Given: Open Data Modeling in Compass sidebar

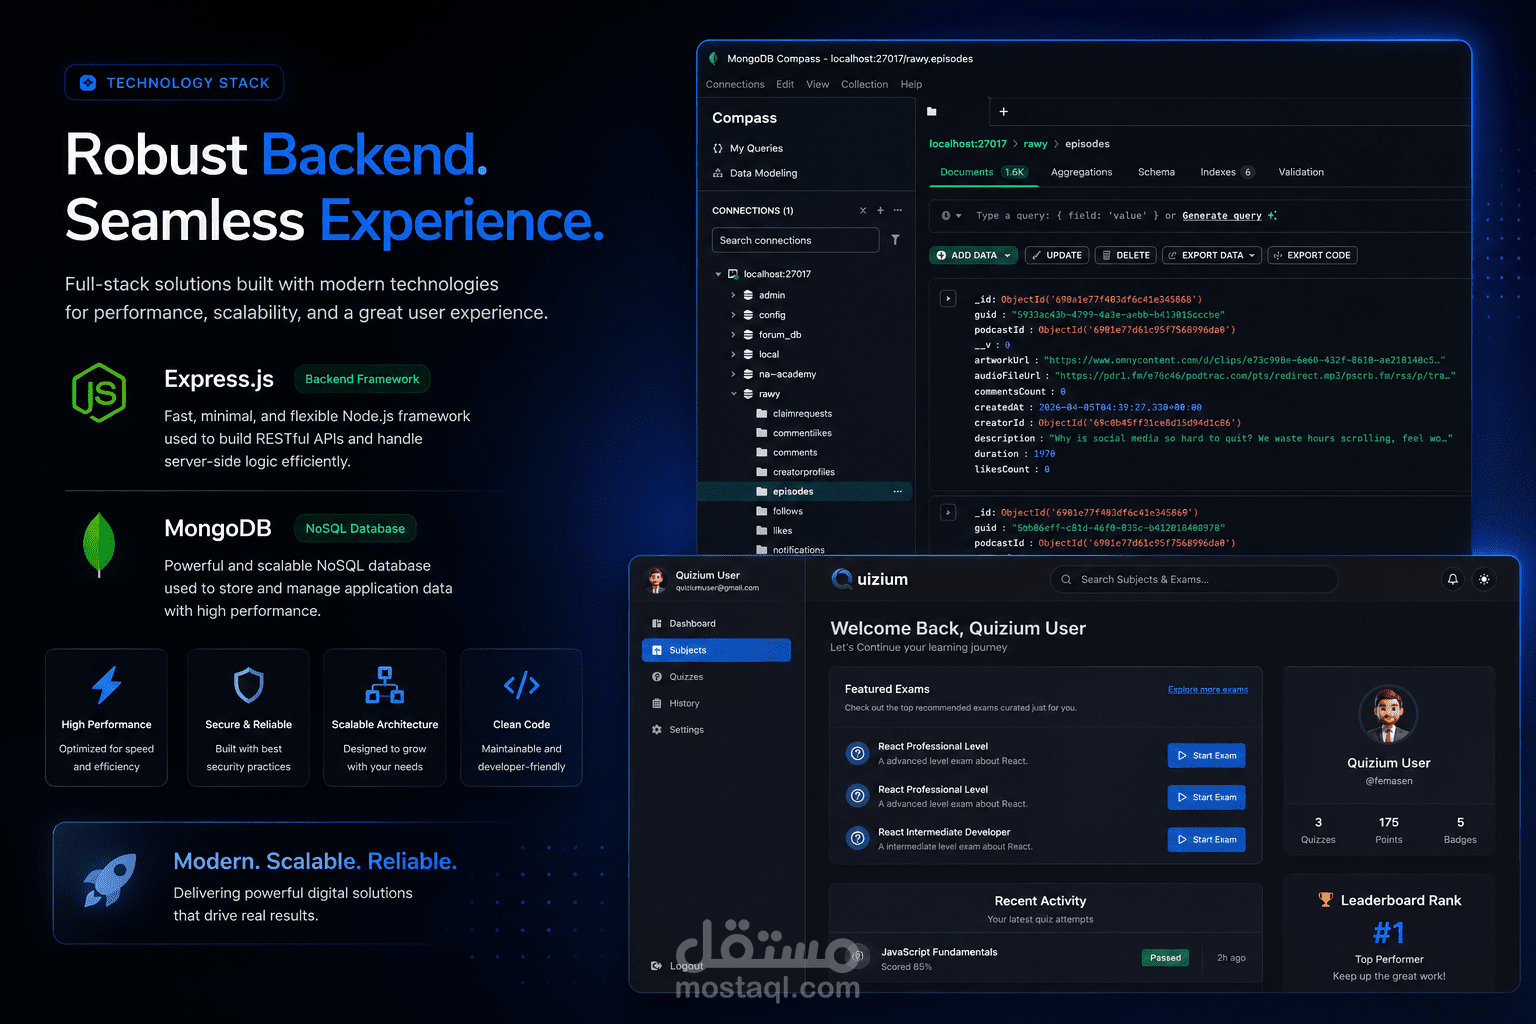Looking at the screenshot, I should [x=754, y=173].
